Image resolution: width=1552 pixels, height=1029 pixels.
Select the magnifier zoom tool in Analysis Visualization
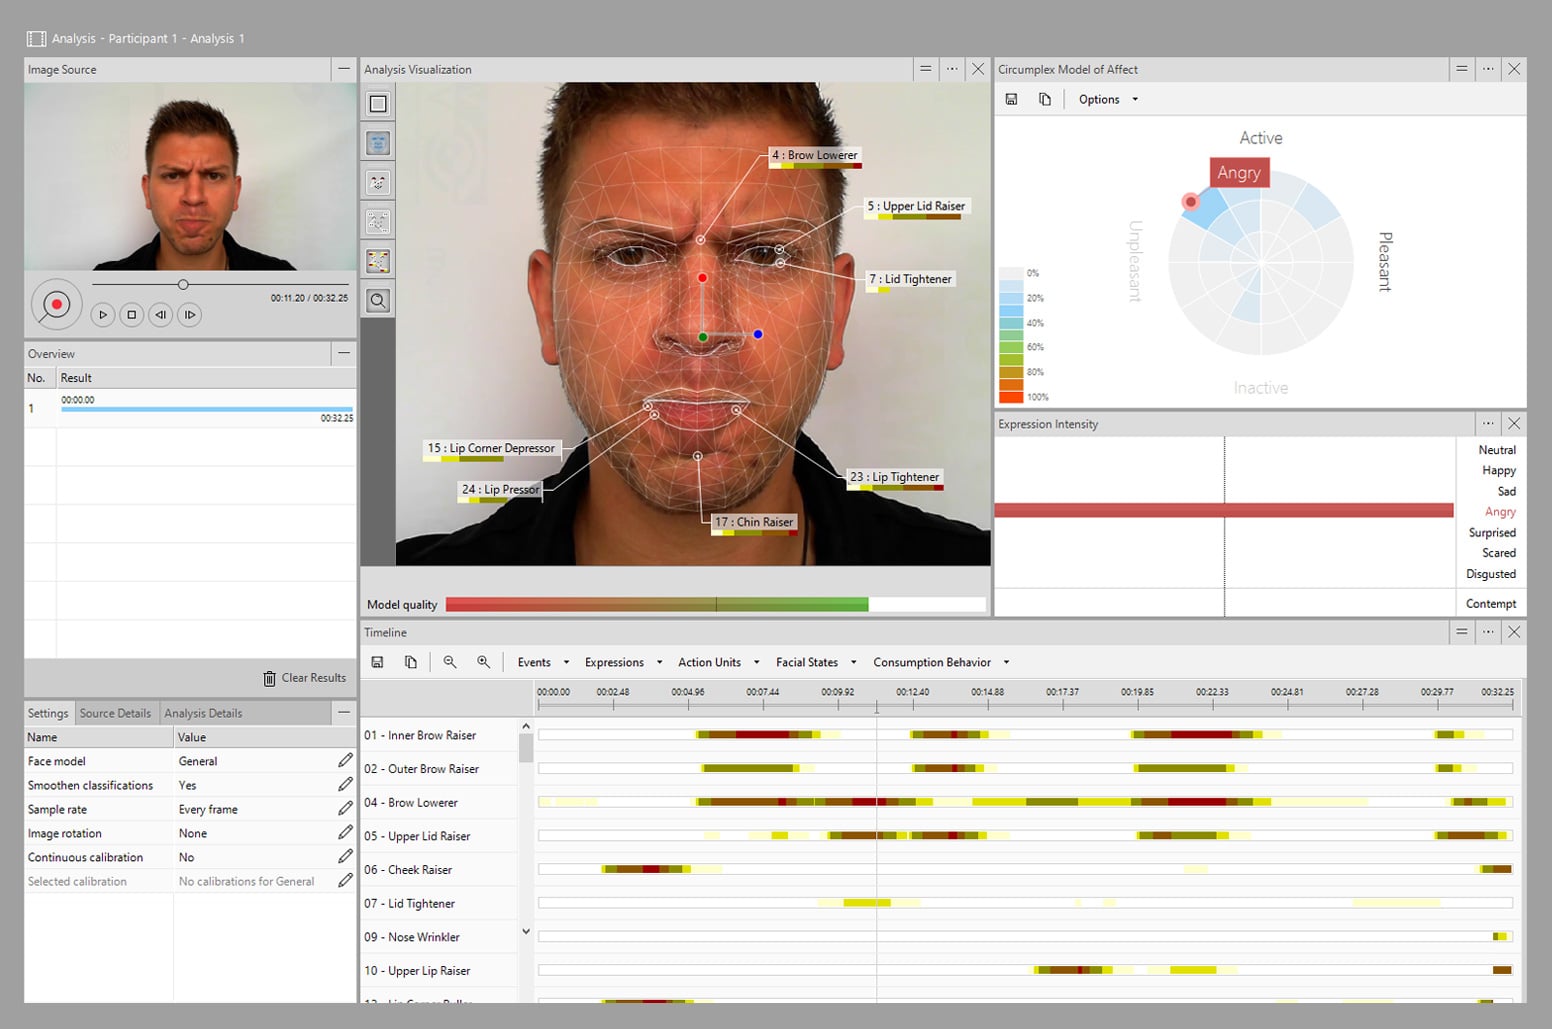[x=377, y=298]
